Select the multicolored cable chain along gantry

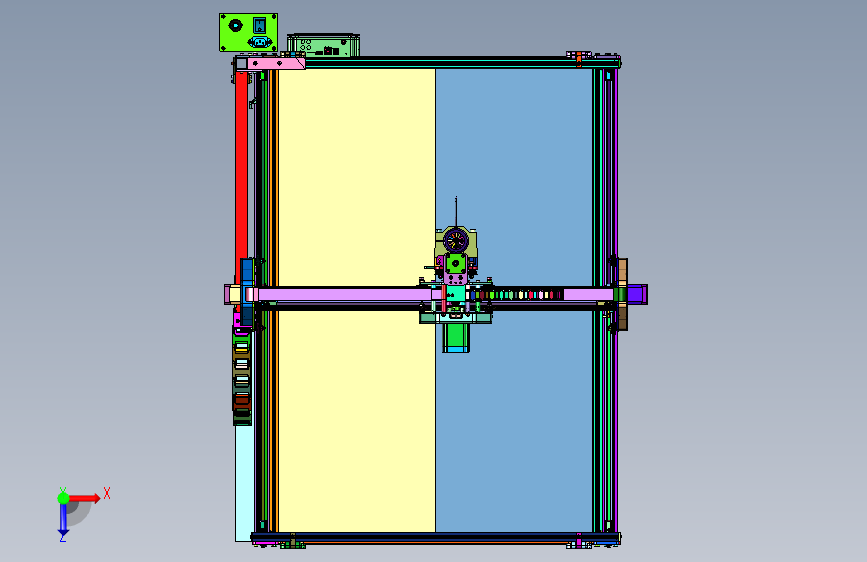tap(517, 295)
